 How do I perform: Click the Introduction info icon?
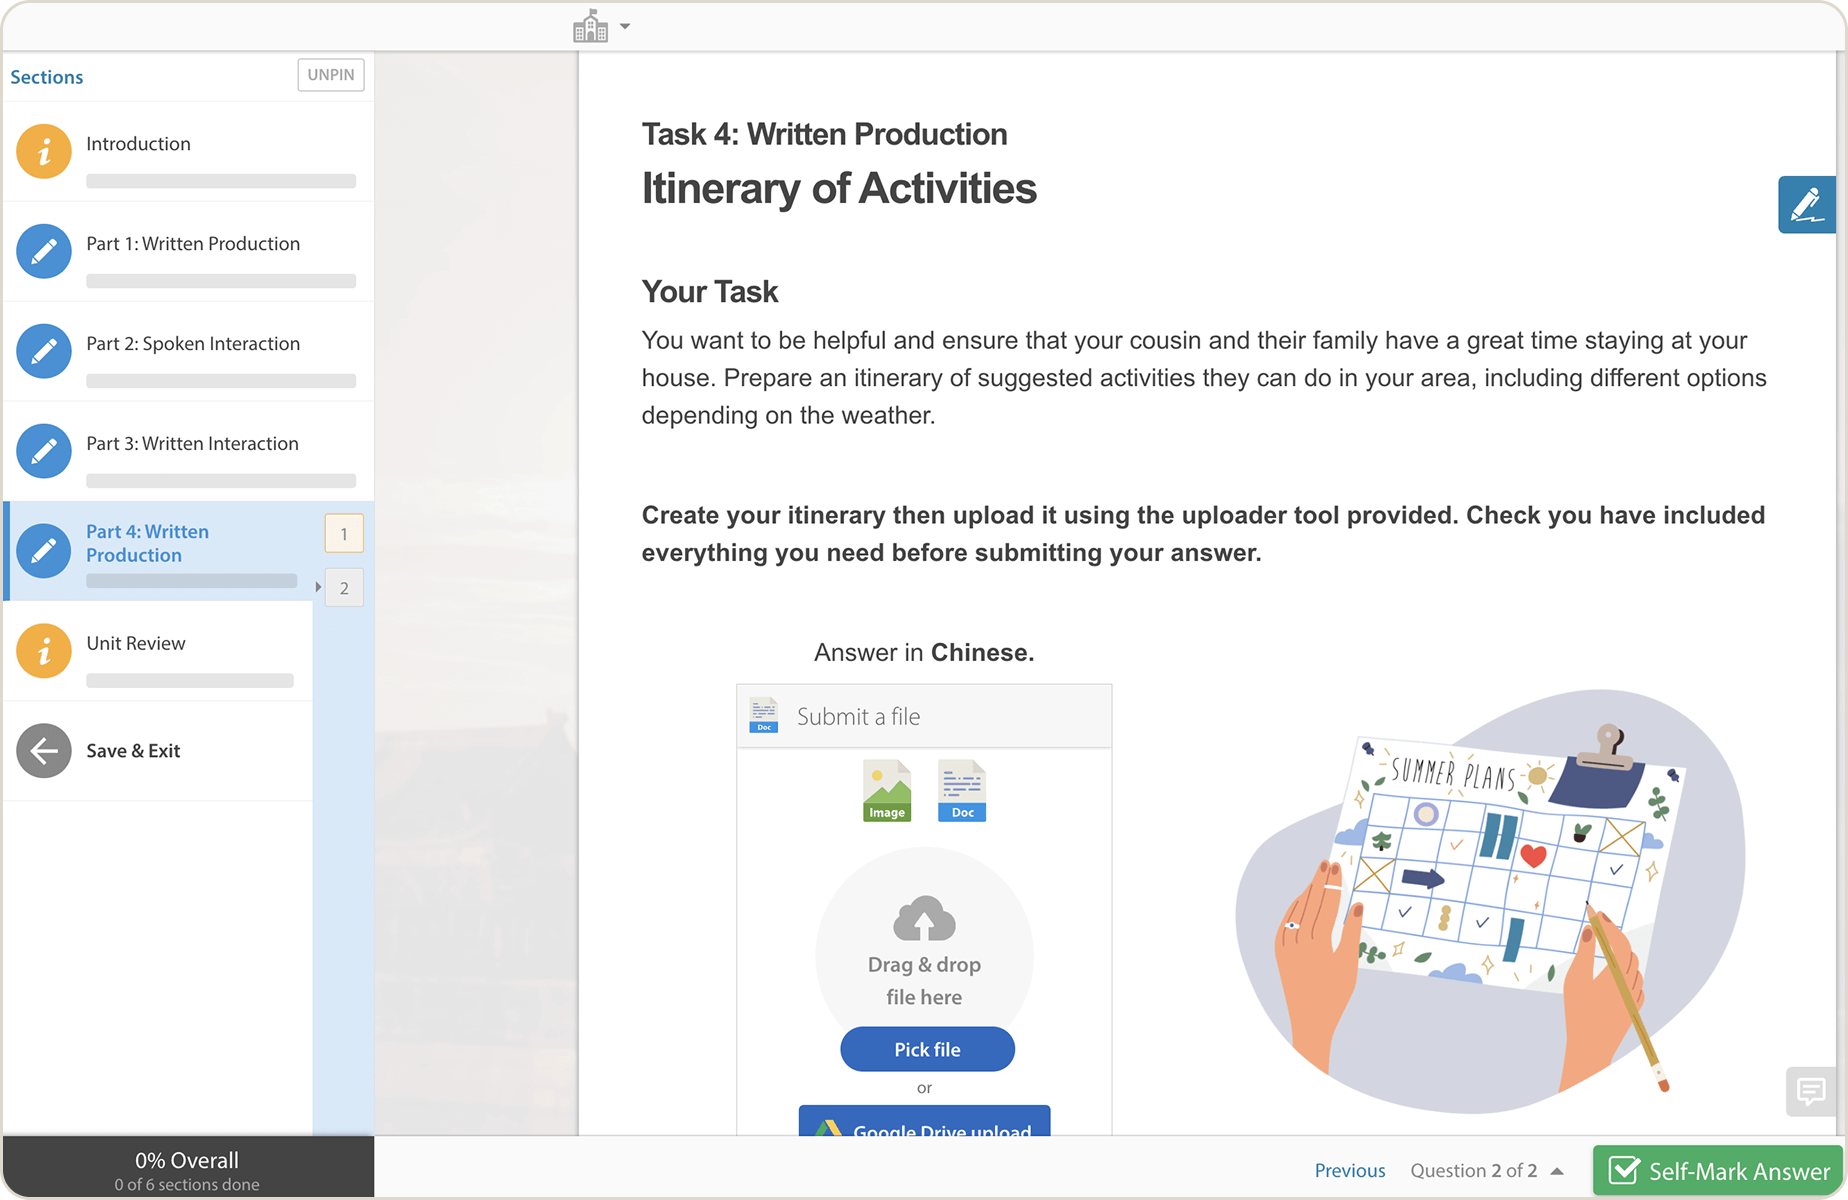[44, 151]
